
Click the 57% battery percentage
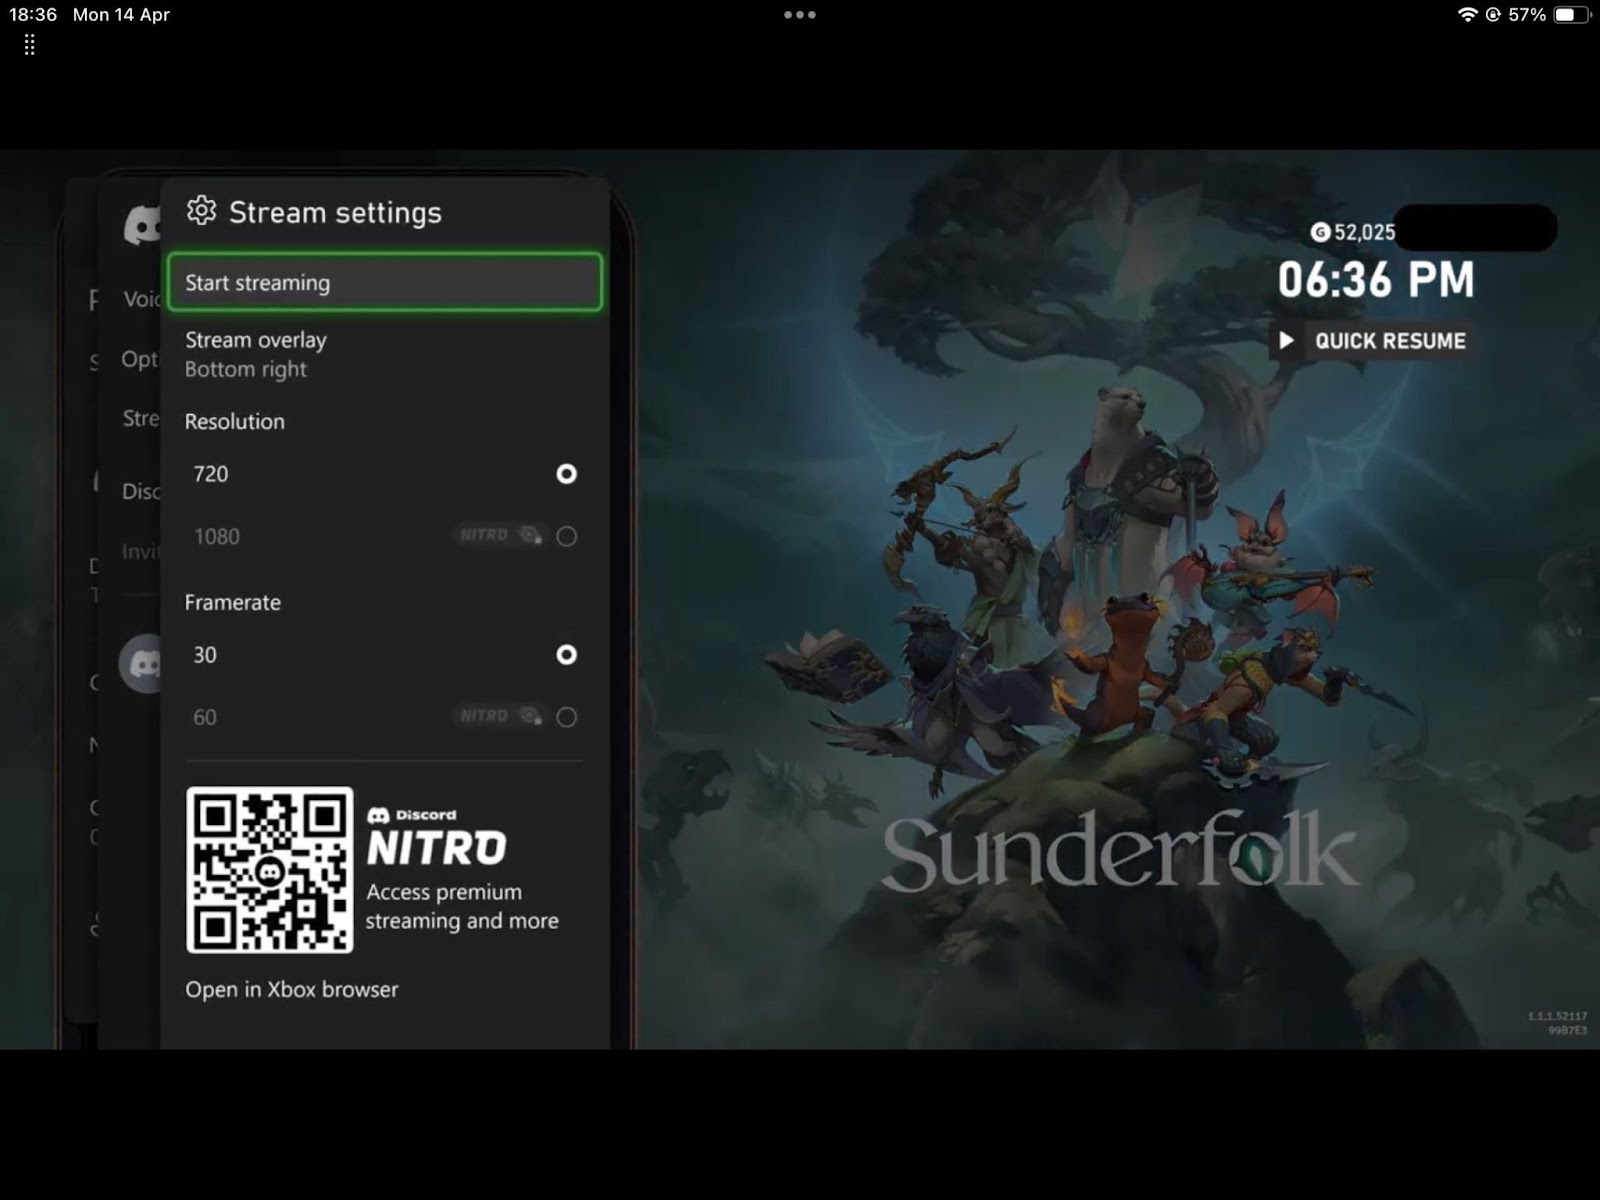tap(1527, 15)
